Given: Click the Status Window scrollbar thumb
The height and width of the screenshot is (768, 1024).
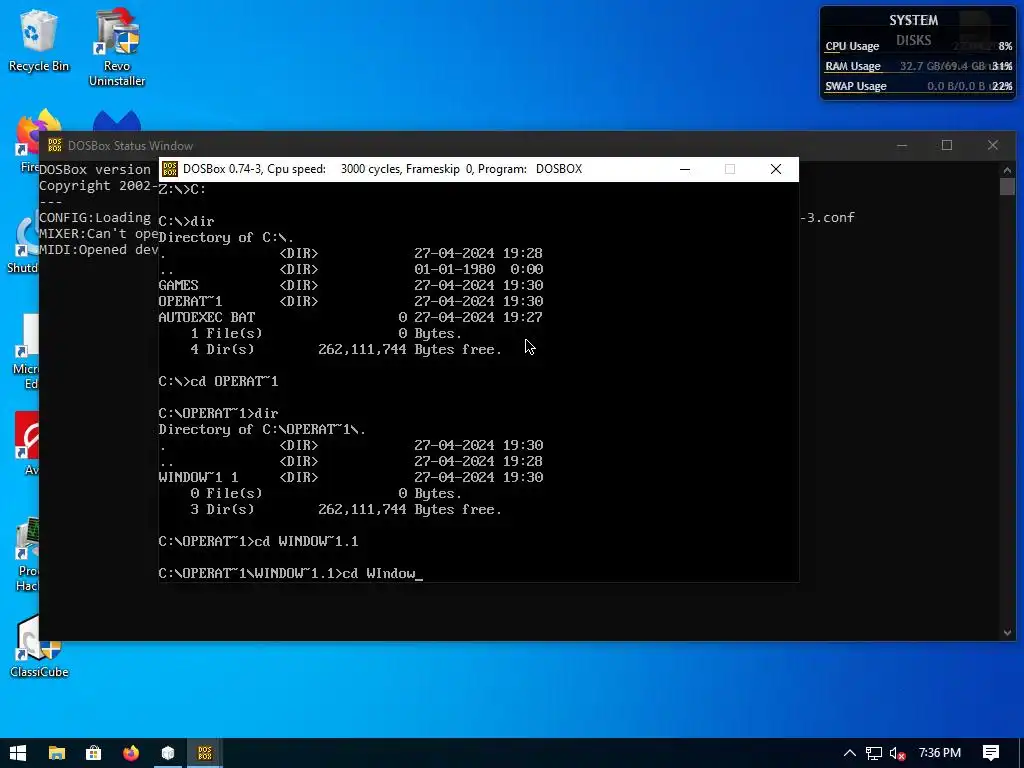Looking at the screenshot, I should (1007, 186).
